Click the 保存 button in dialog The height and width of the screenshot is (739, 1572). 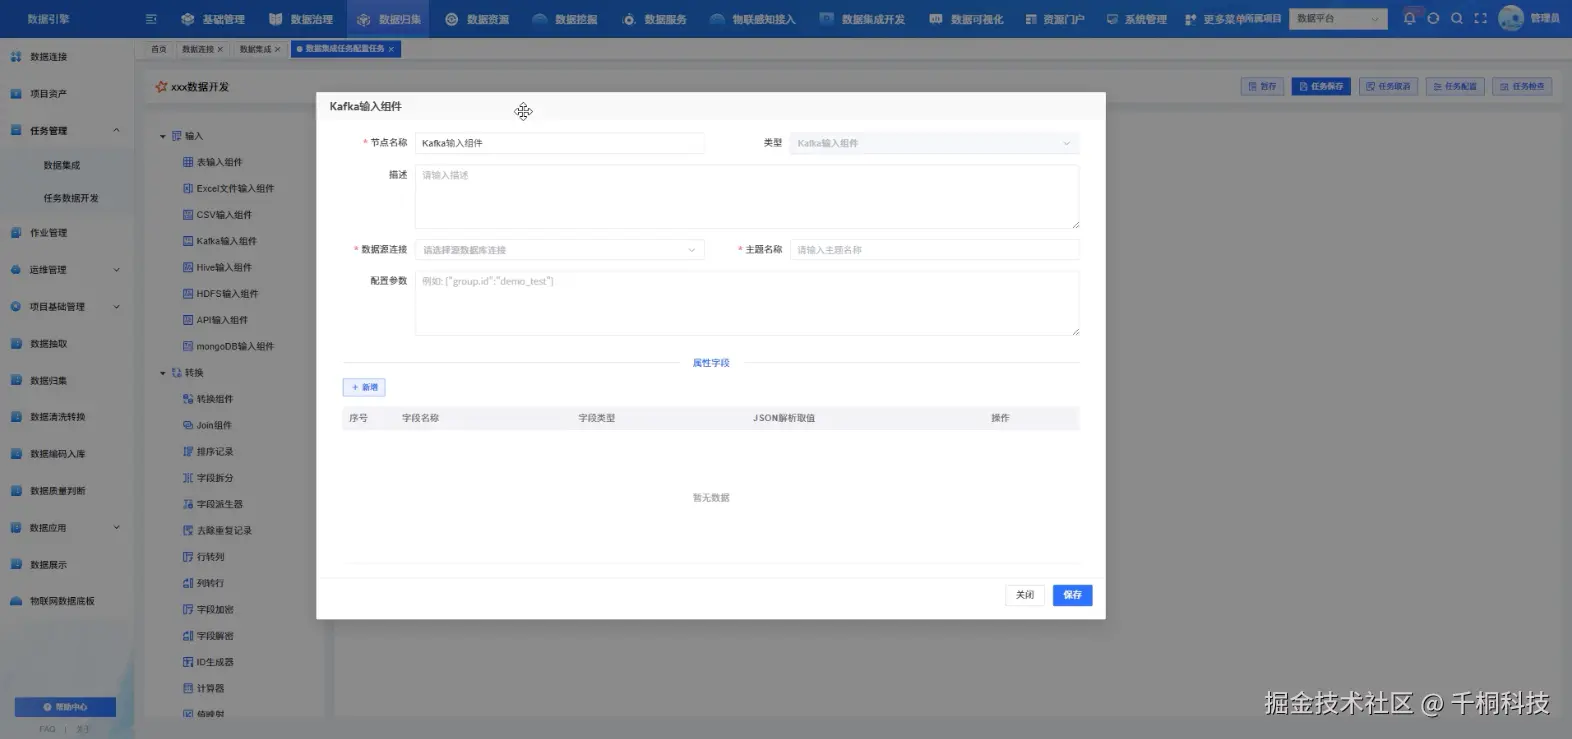coord(1072,595)
